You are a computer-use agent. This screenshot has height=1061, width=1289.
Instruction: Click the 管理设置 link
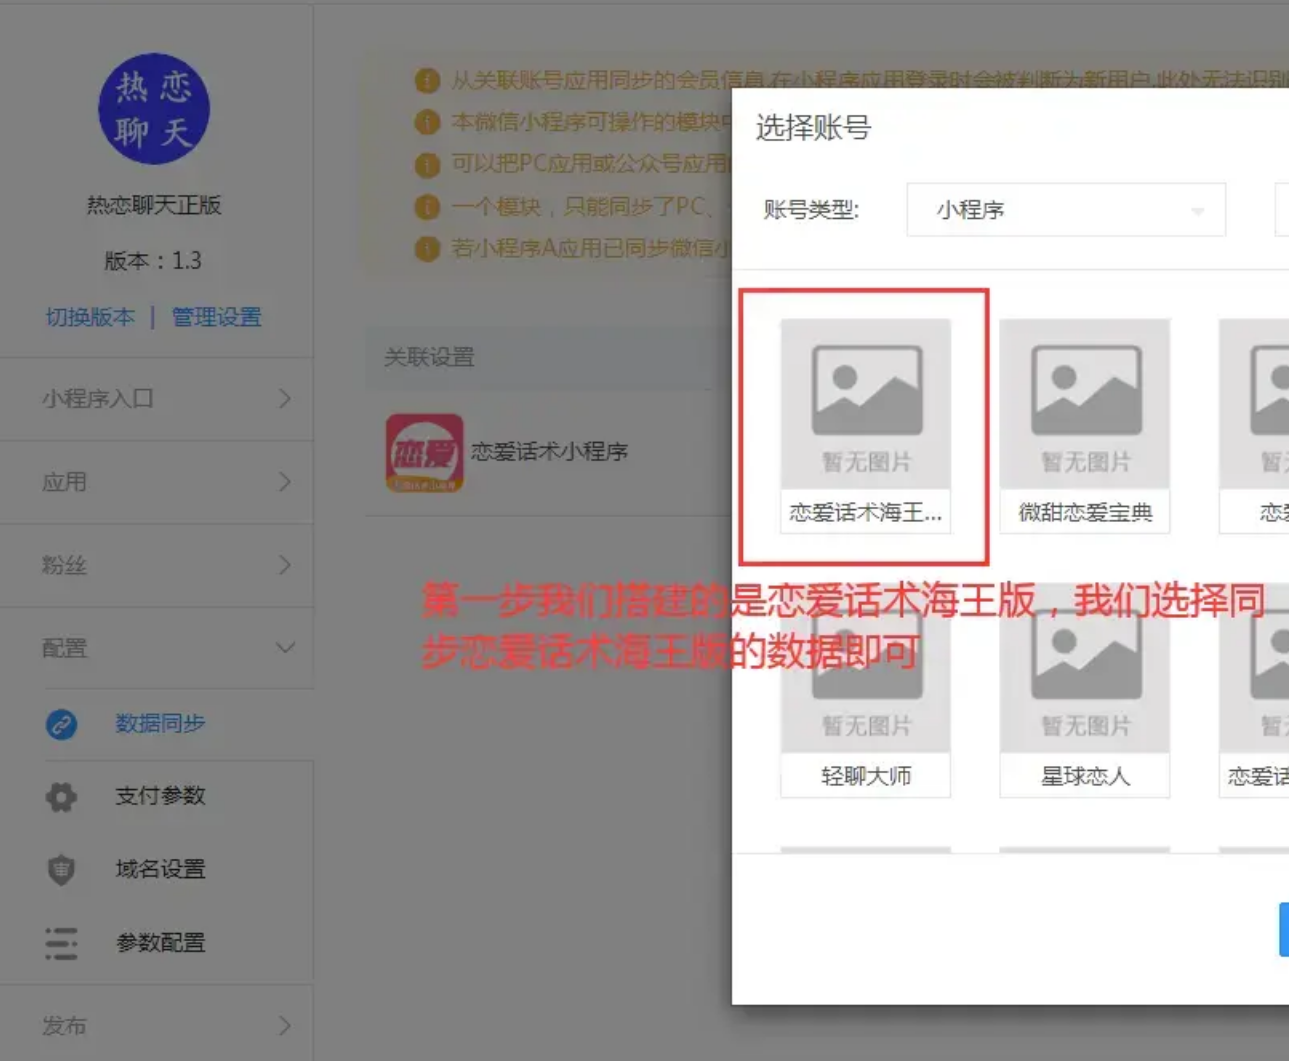click(x=216, y=317)
